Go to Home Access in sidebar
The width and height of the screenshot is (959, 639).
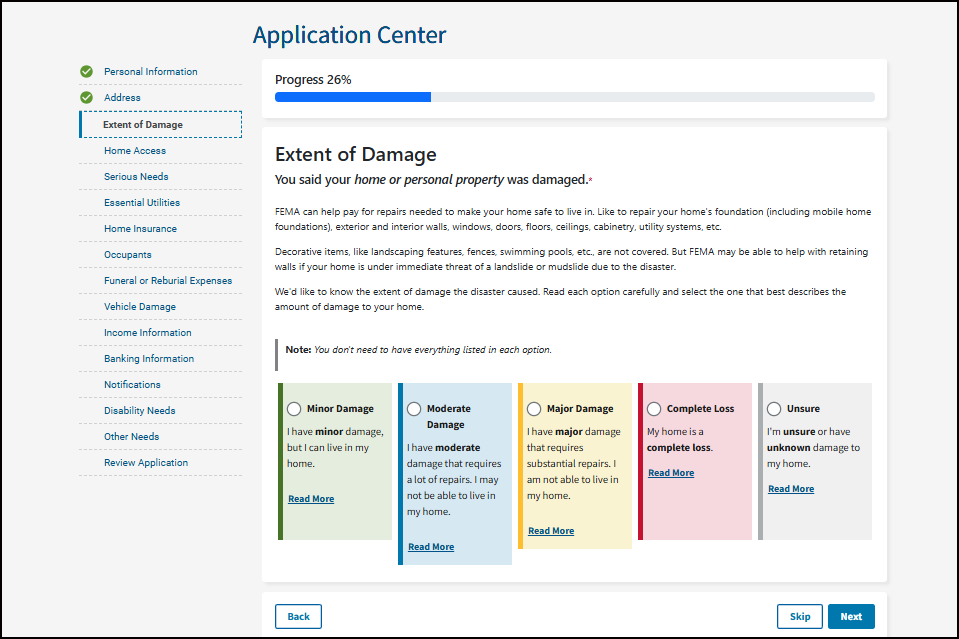click(x=135, y=151)
